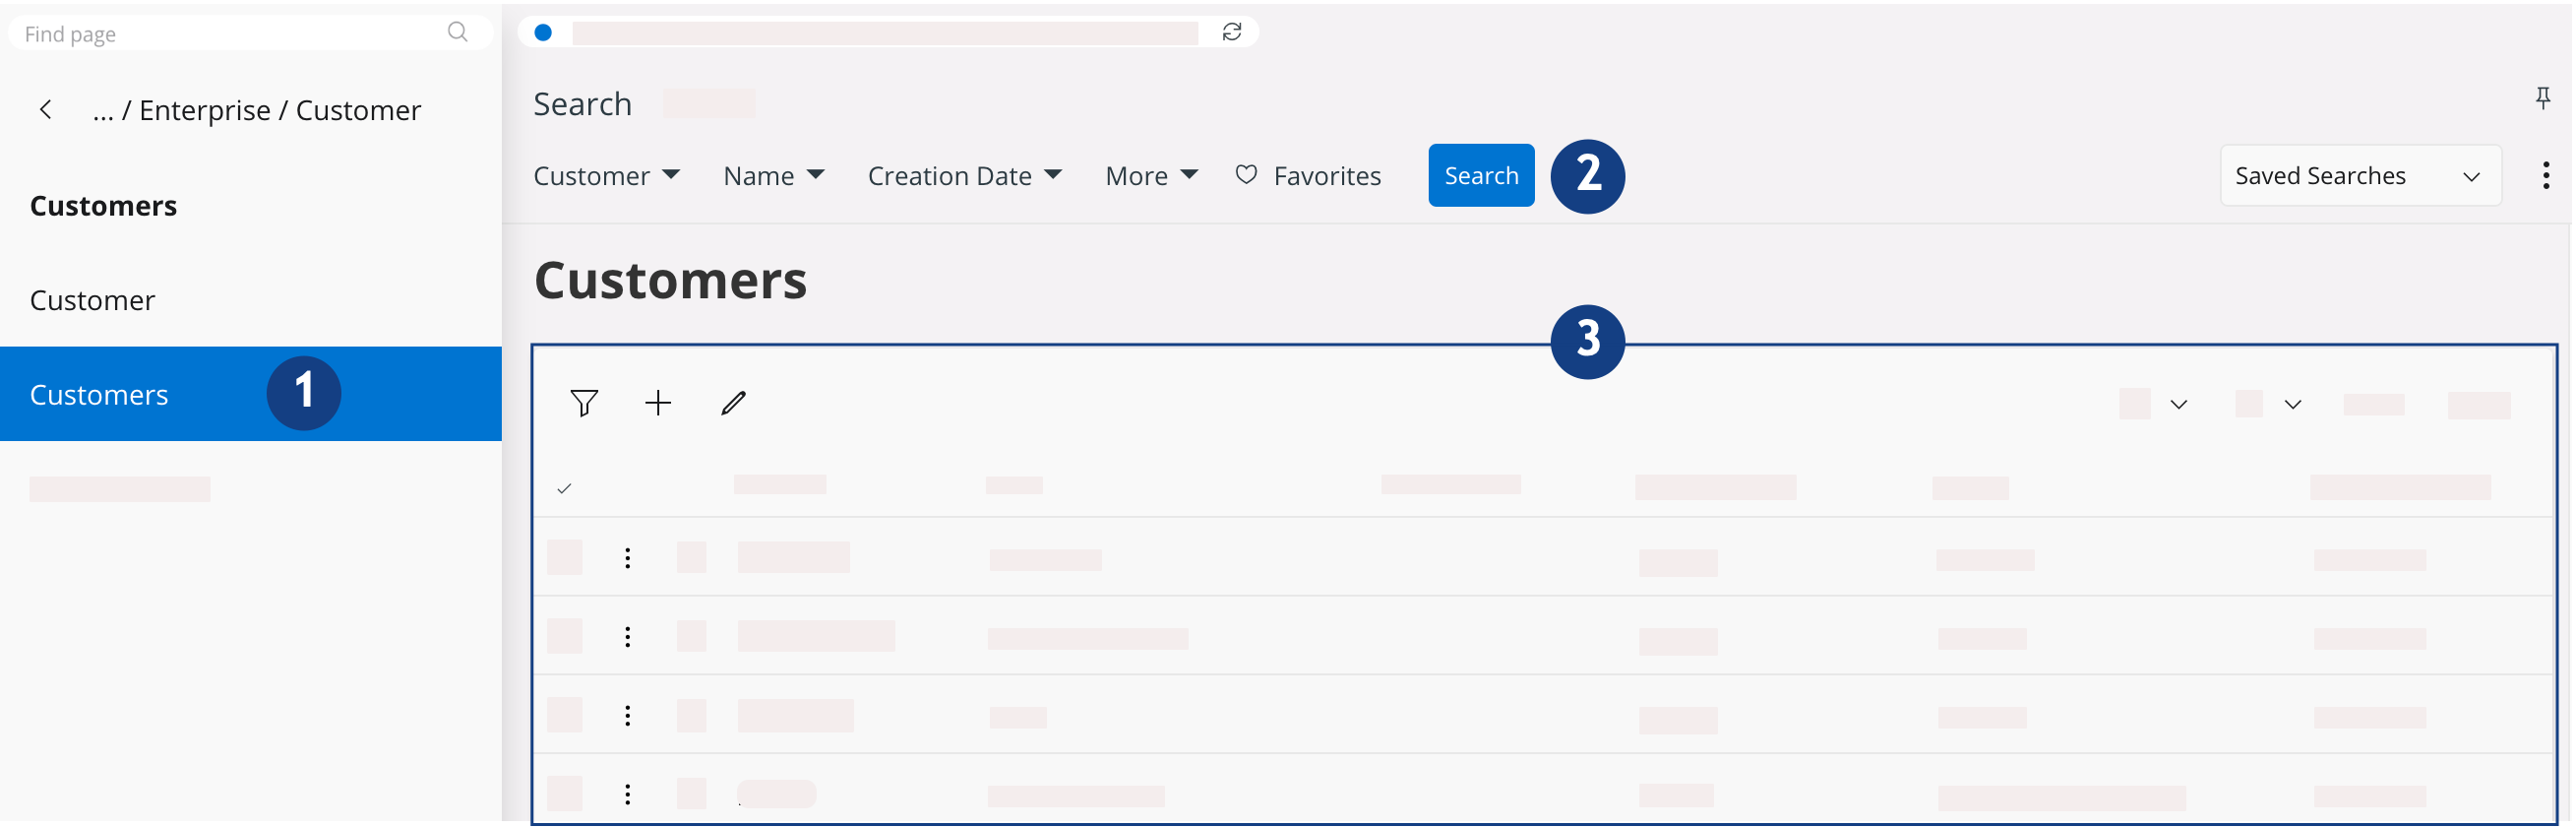Expand the More filters dropdown
This screenshot has width=2576, height=827.
1151,176
